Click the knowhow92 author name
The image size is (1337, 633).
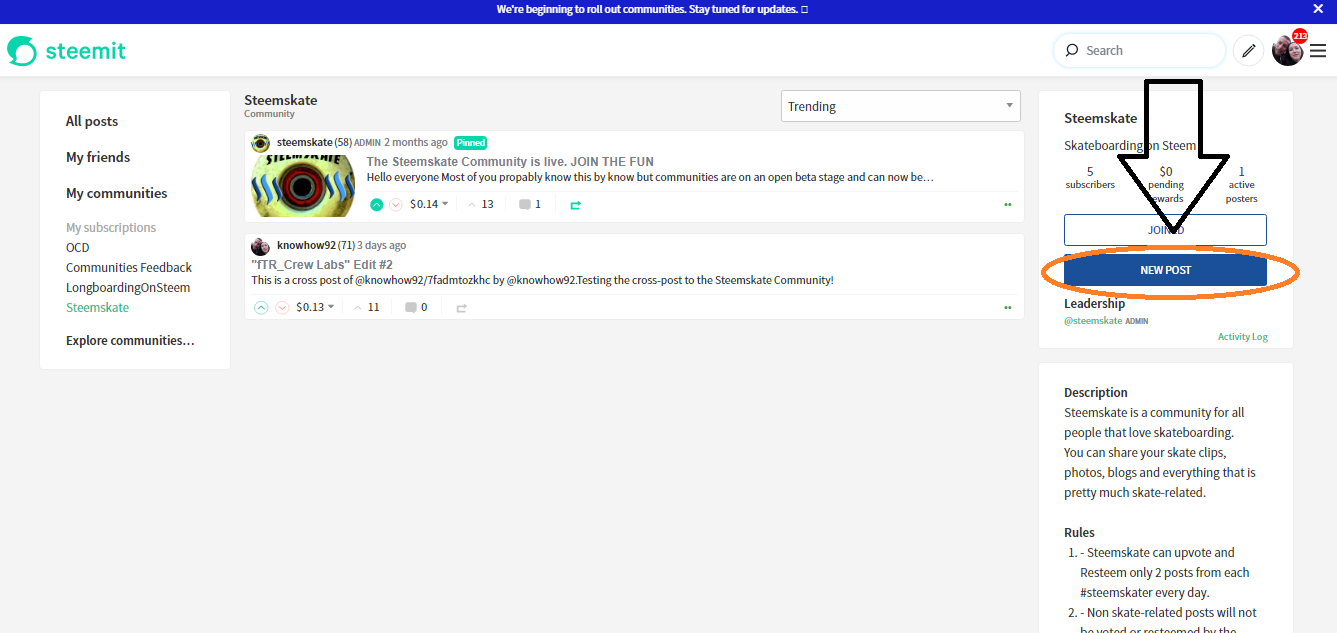click(x=306, y=246)
